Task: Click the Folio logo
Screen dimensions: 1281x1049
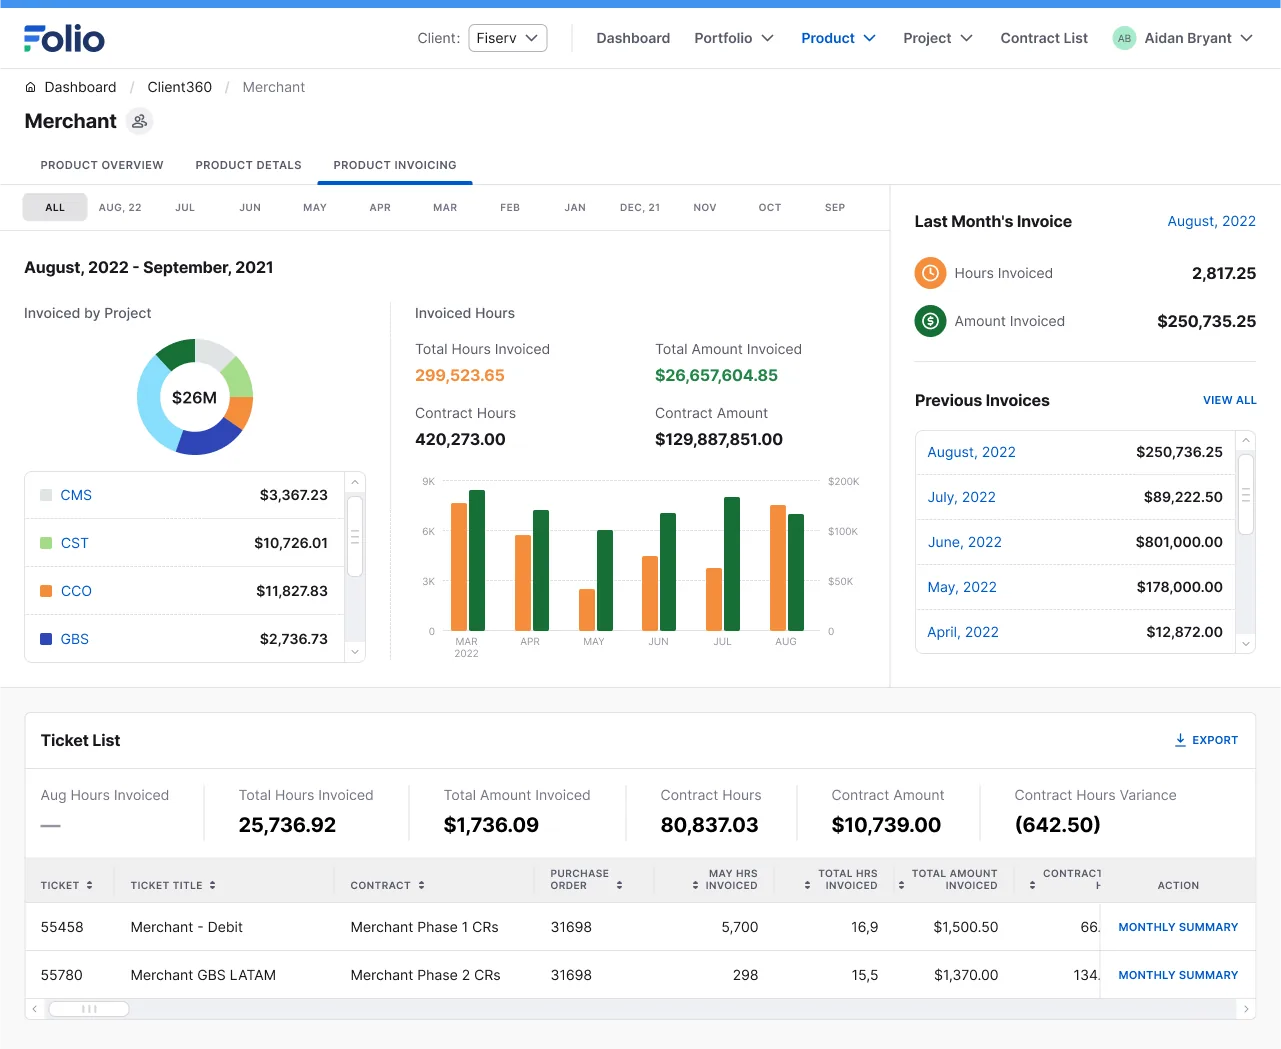Action: [64, 38]
